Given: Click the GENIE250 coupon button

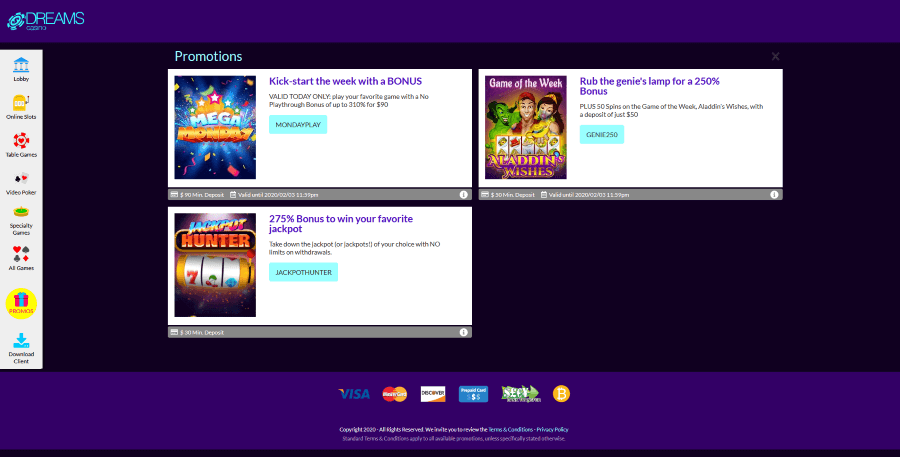Looking at the screenshot, I should click(602, 134).
